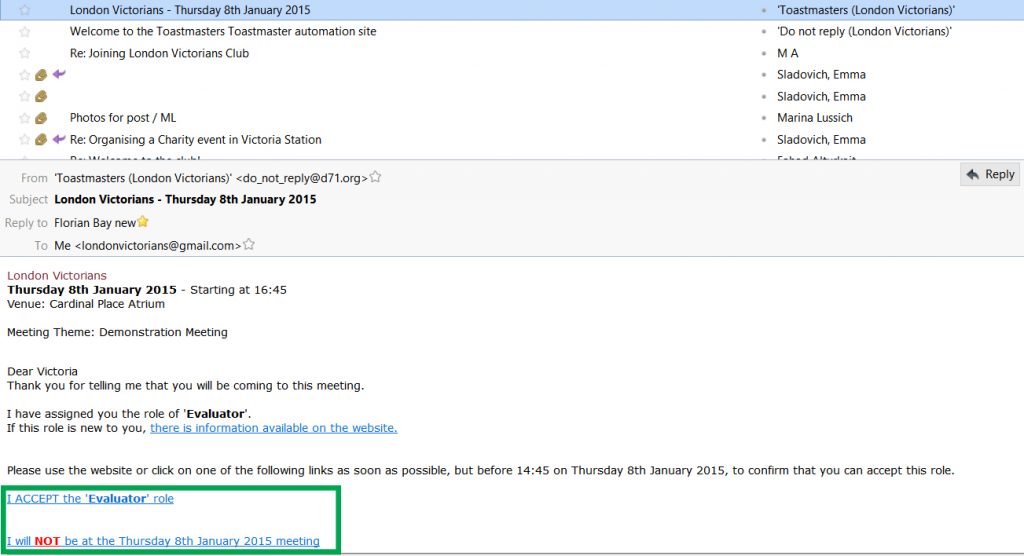This screenshot has height=556, width=1024.
Task: Click attachment icon on Re: Organising a Charity event row
Action: click(41, 139)
